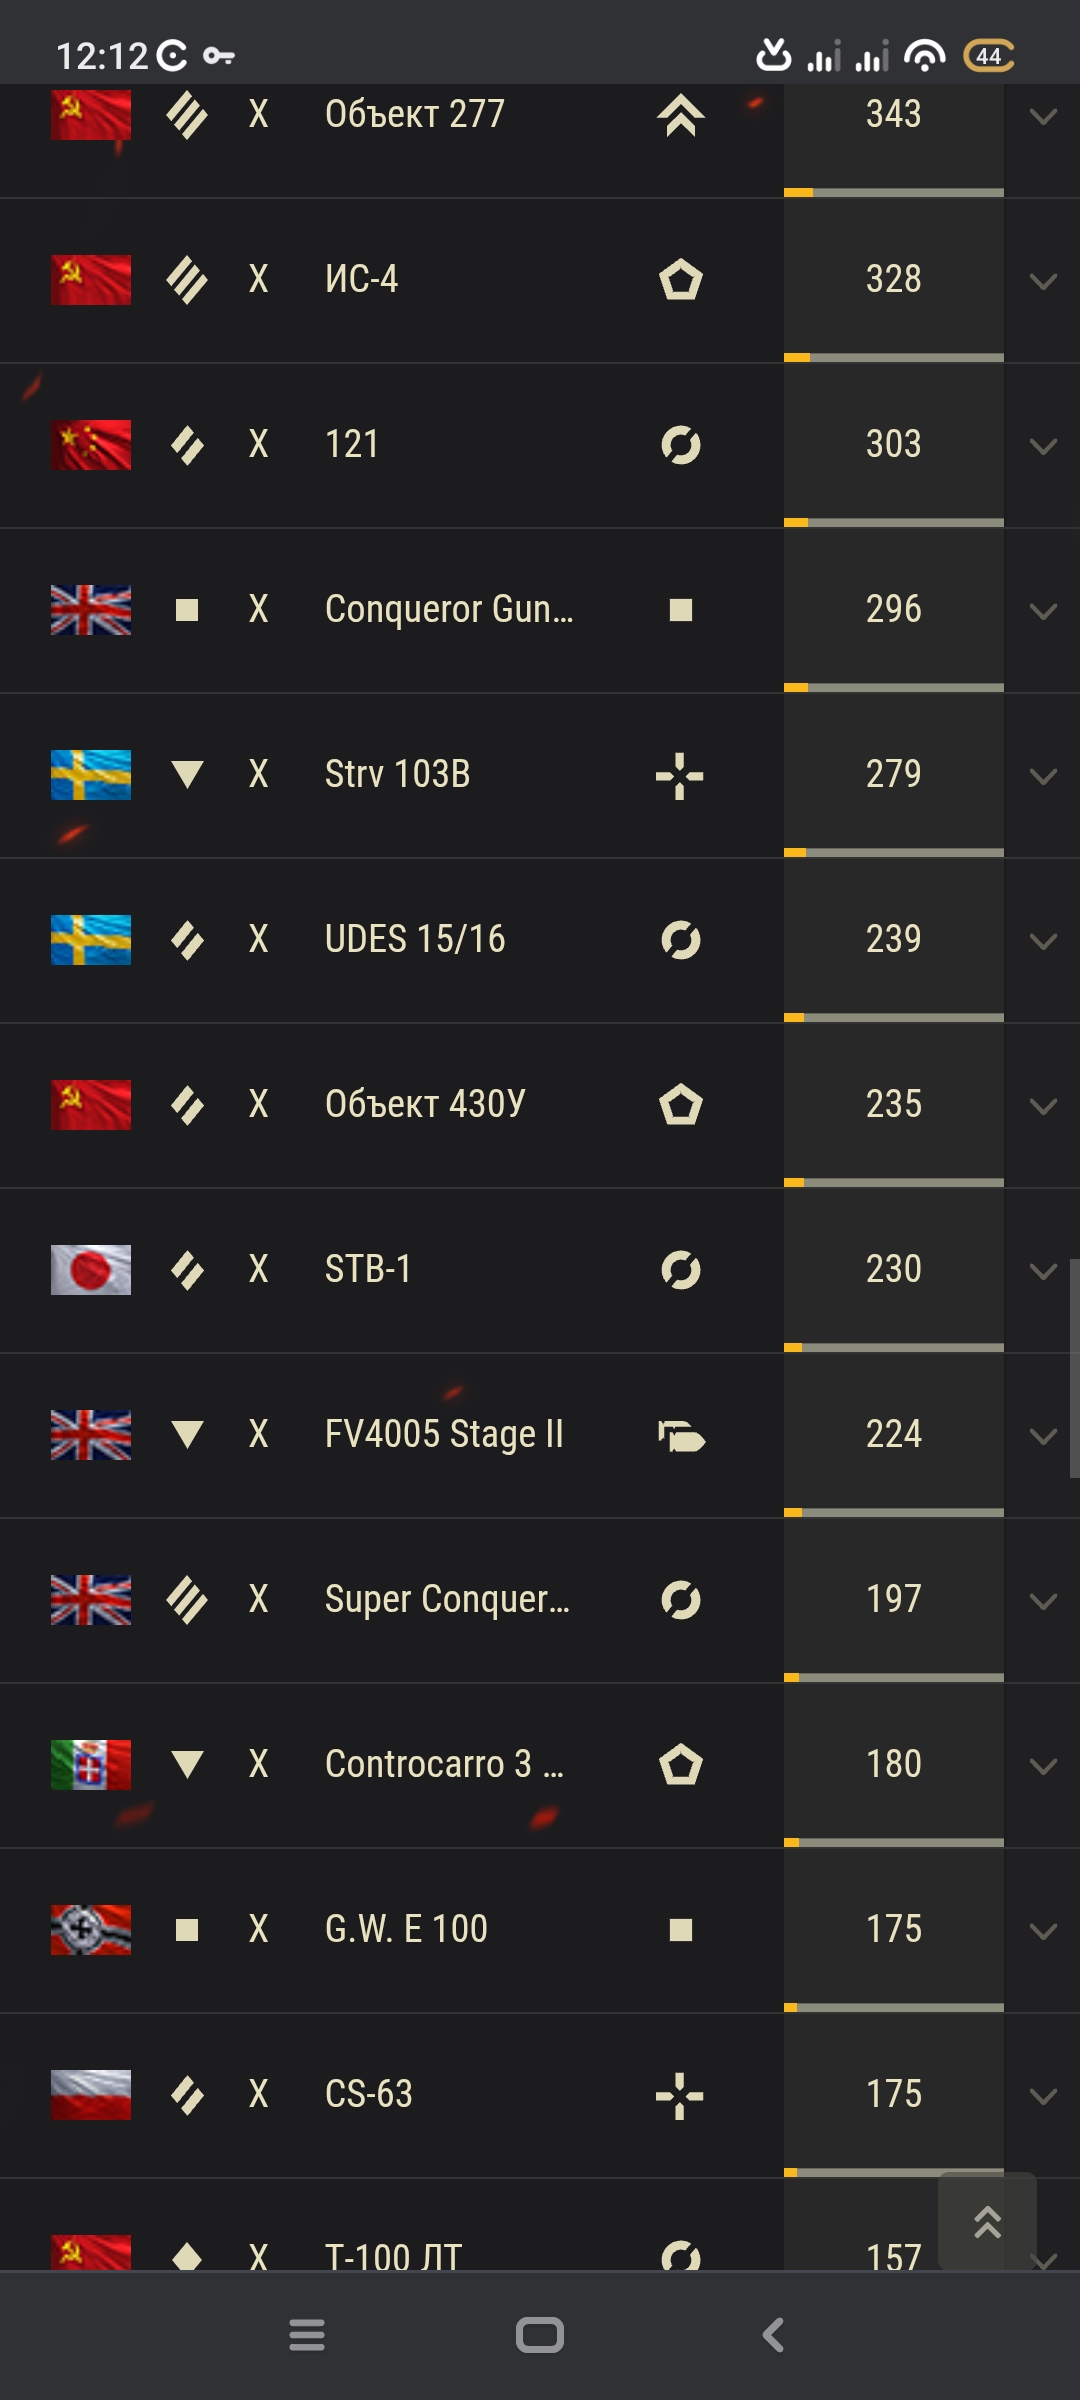Click the scroll-to-top double arrow button
This screenshot has height=2400, width=1080.
(987, 2222)
